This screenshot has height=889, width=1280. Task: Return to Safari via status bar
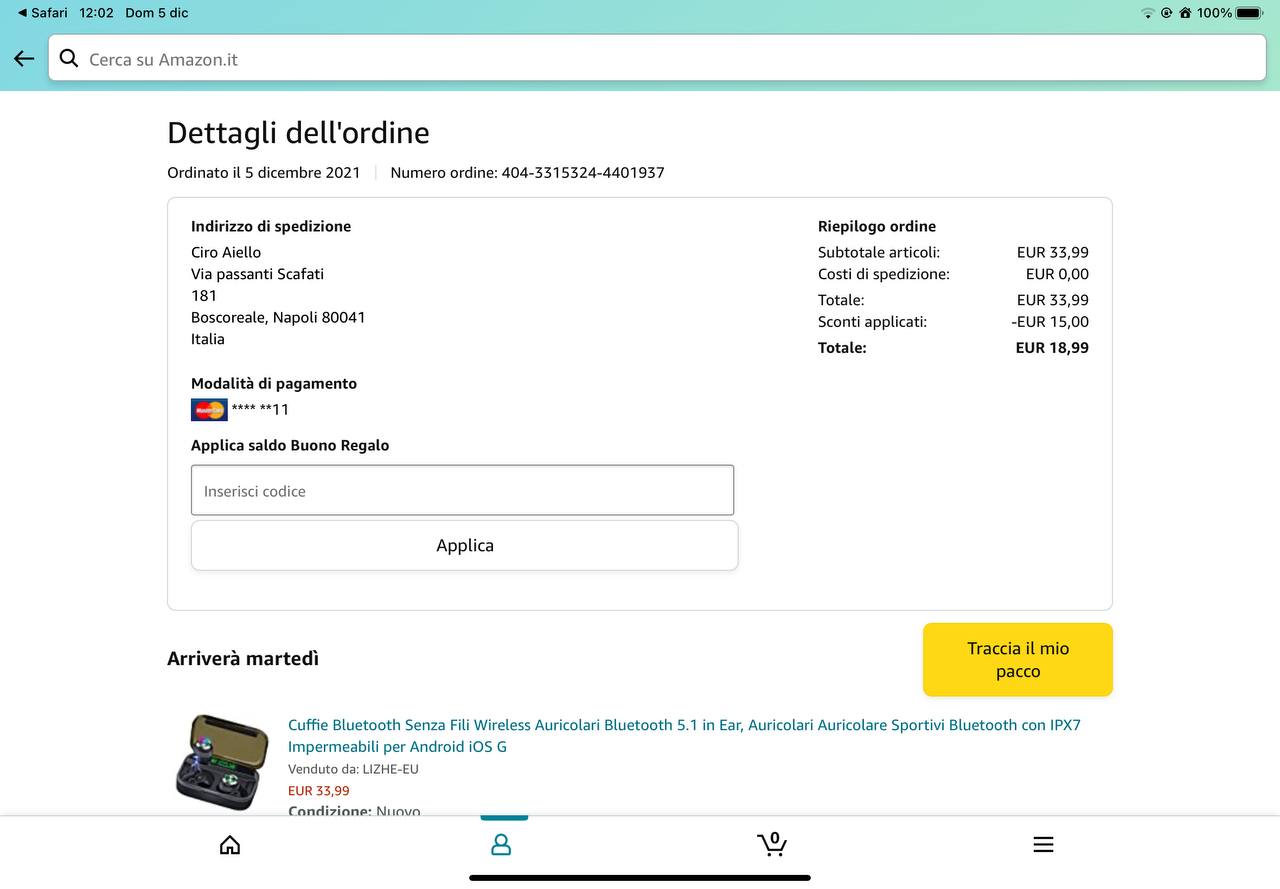[x=42, y=13]
